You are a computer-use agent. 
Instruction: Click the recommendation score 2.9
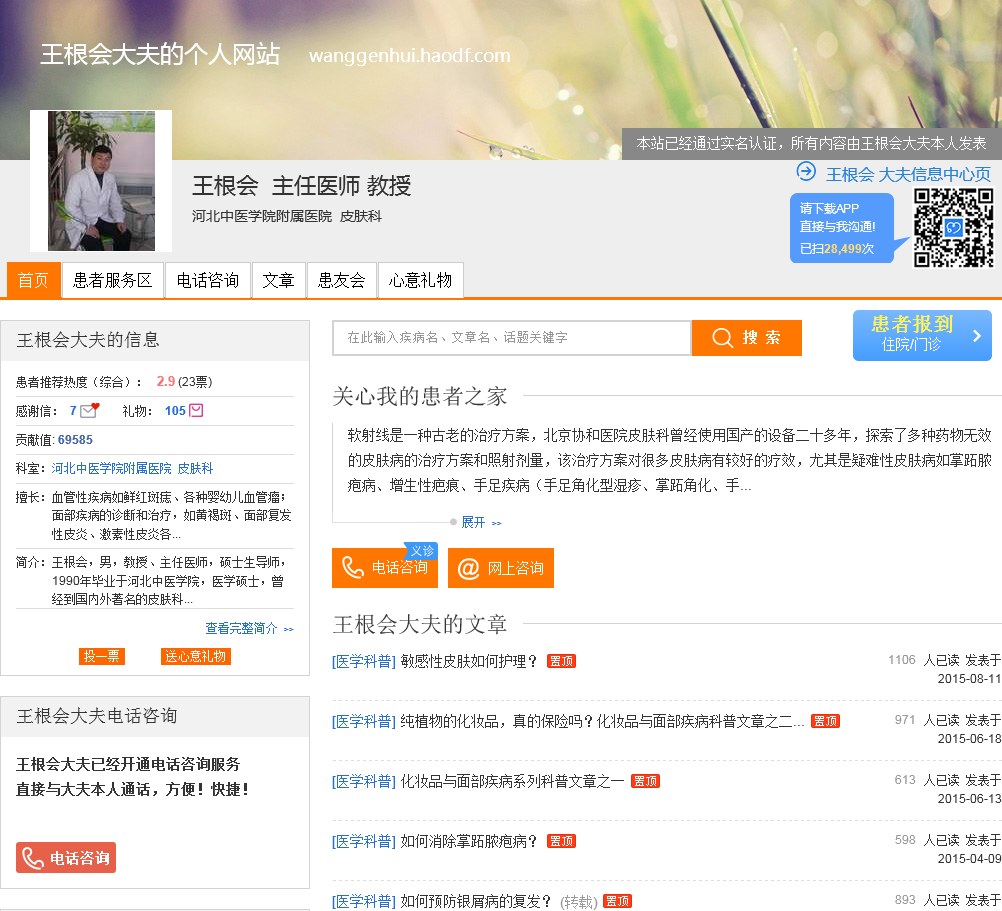coord(166,381)
